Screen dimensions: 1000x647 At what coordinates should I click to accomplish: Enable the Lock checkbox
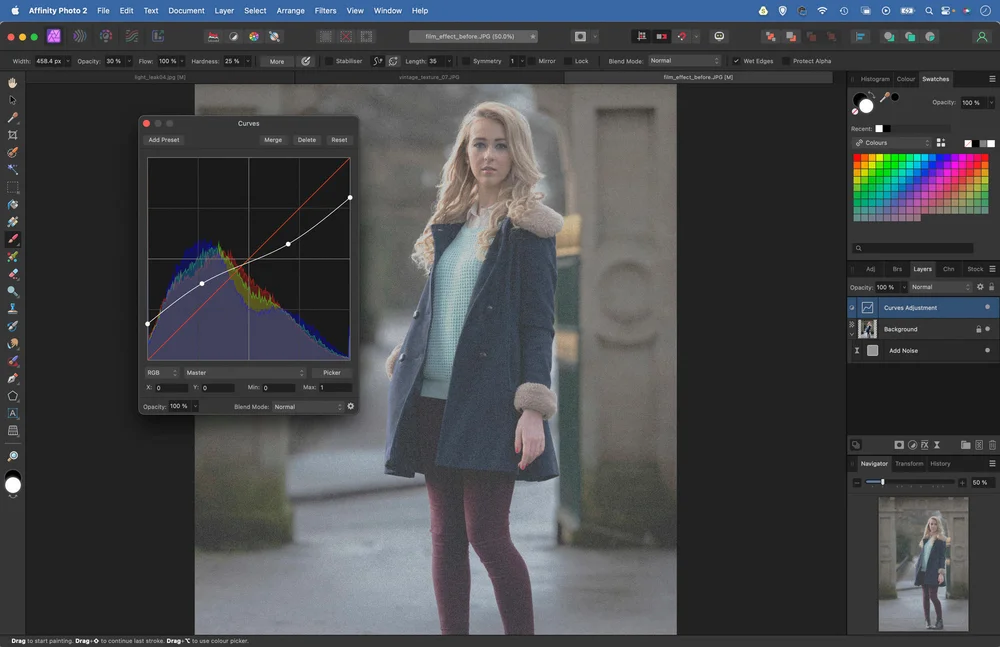[568, 61]
